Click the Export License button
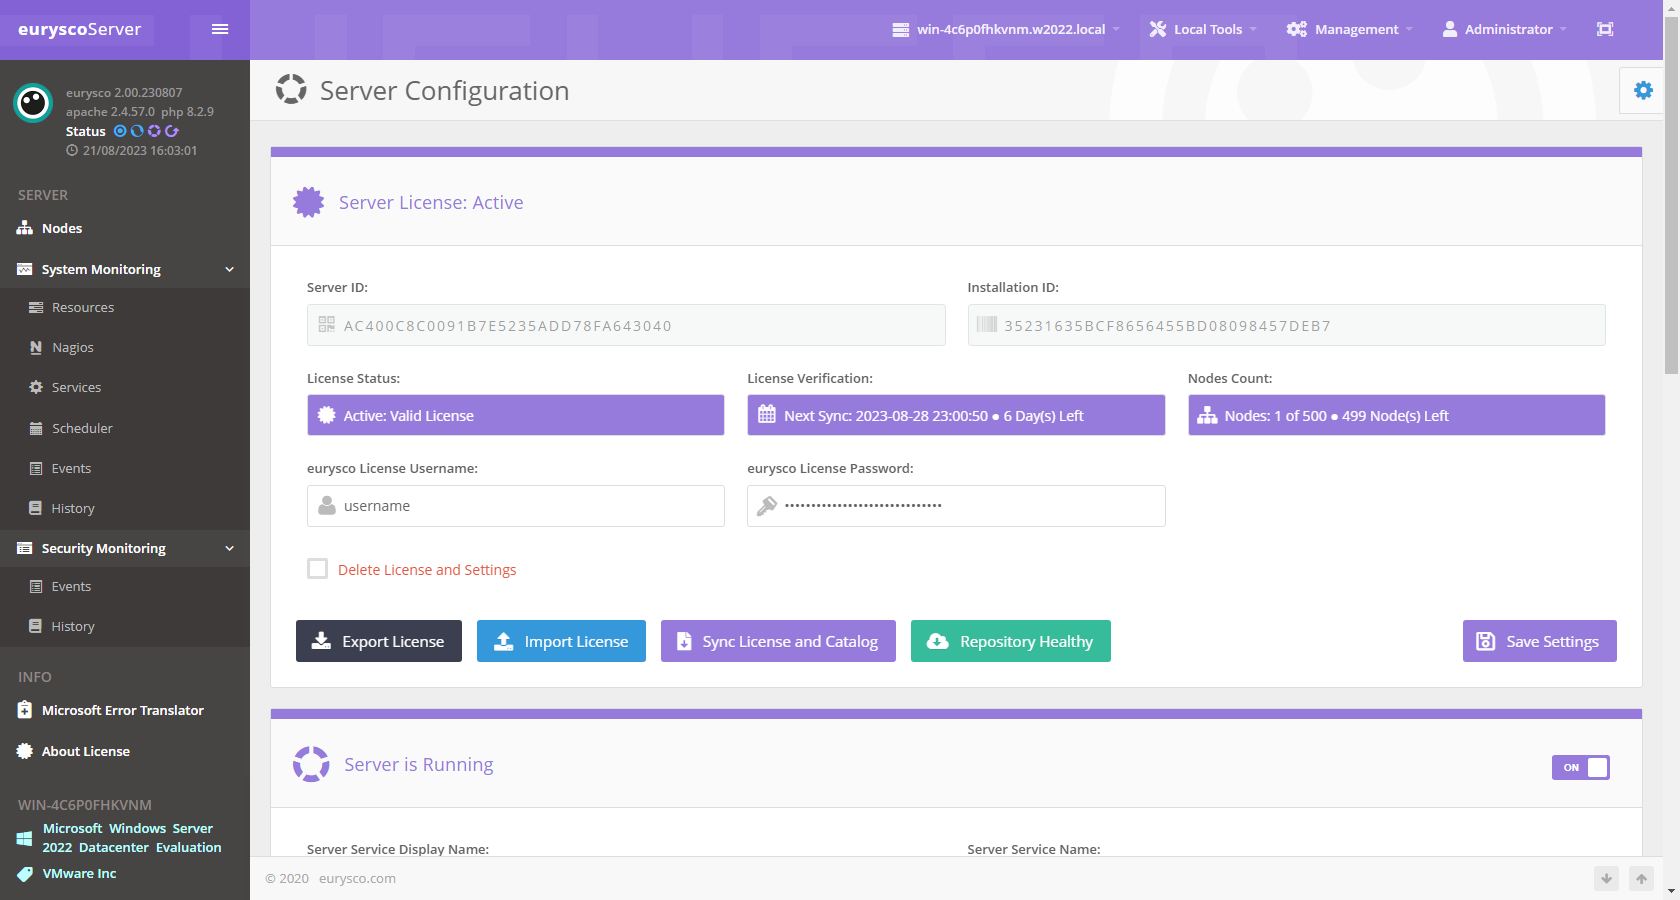 point(379,641)
